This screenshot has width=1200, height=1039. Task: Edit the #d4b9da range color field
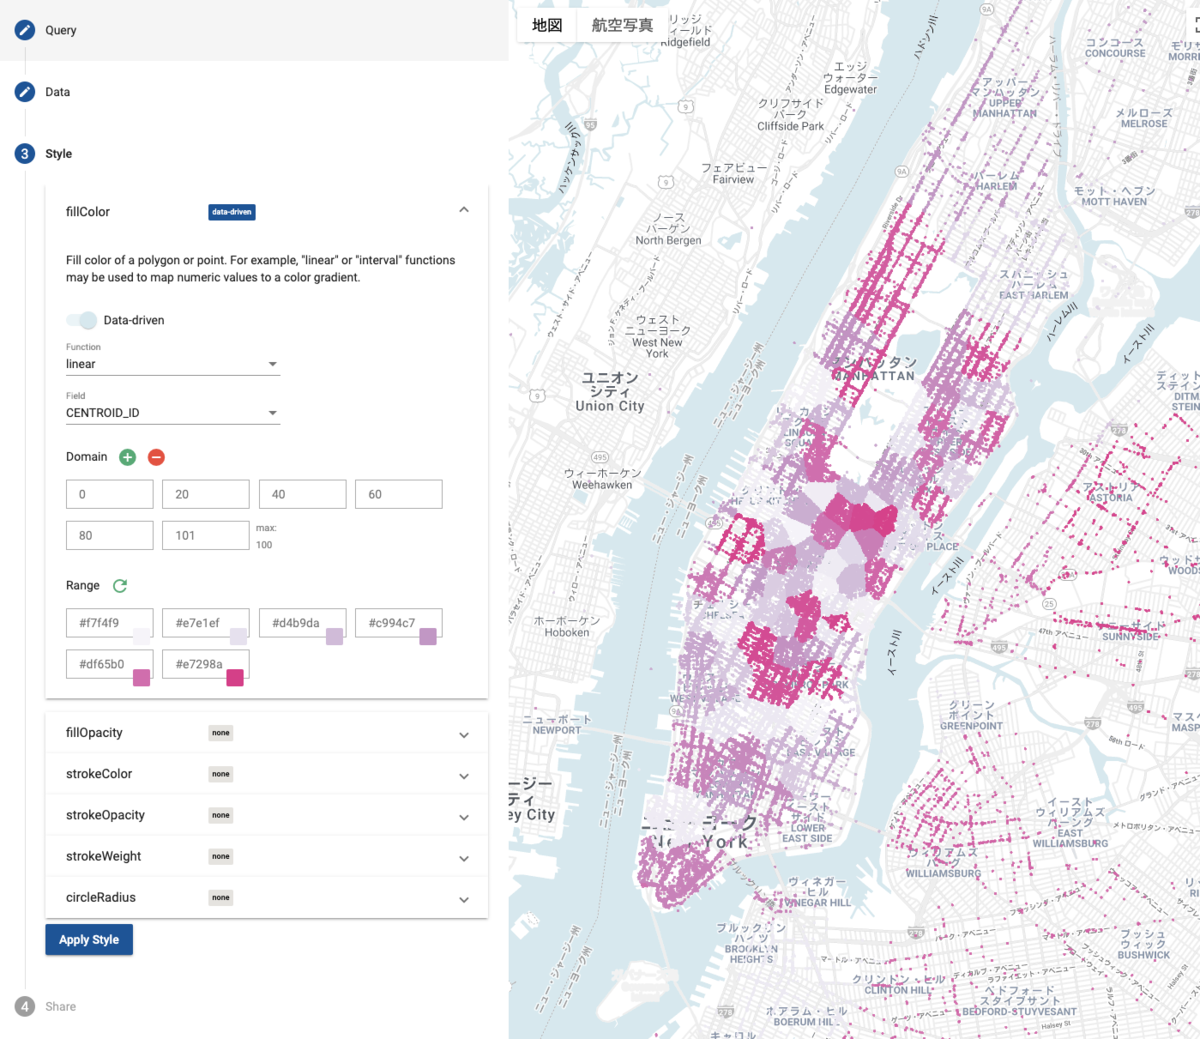click(x=303, y=623)
